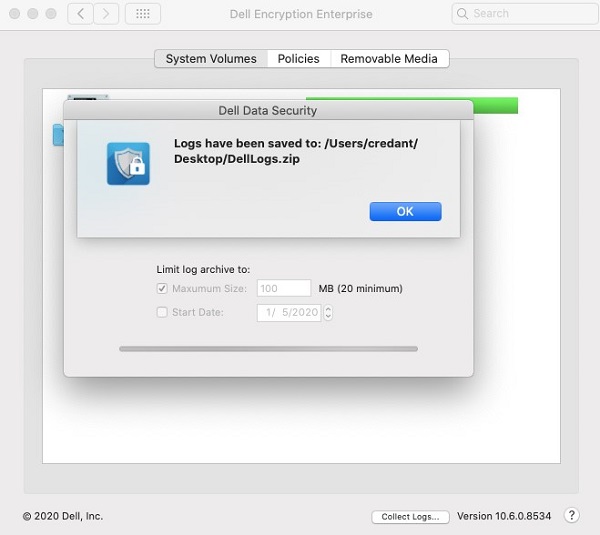This screenshot has width=600, height=535.
Task: Click the © 2020 Dell, Inc. text
Action: (x=63, y=516)
